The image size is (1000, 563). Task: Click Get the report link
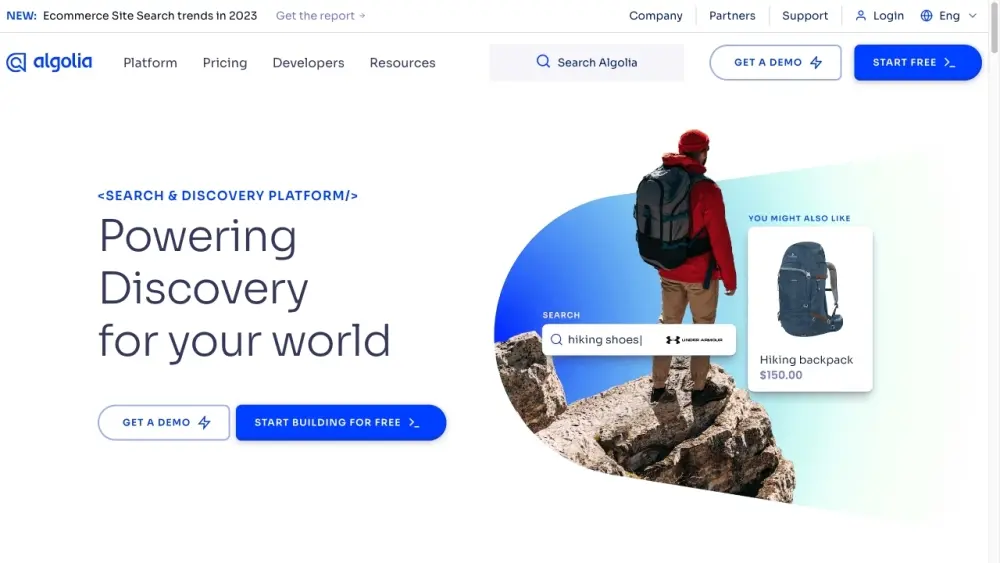pos(320,15)
